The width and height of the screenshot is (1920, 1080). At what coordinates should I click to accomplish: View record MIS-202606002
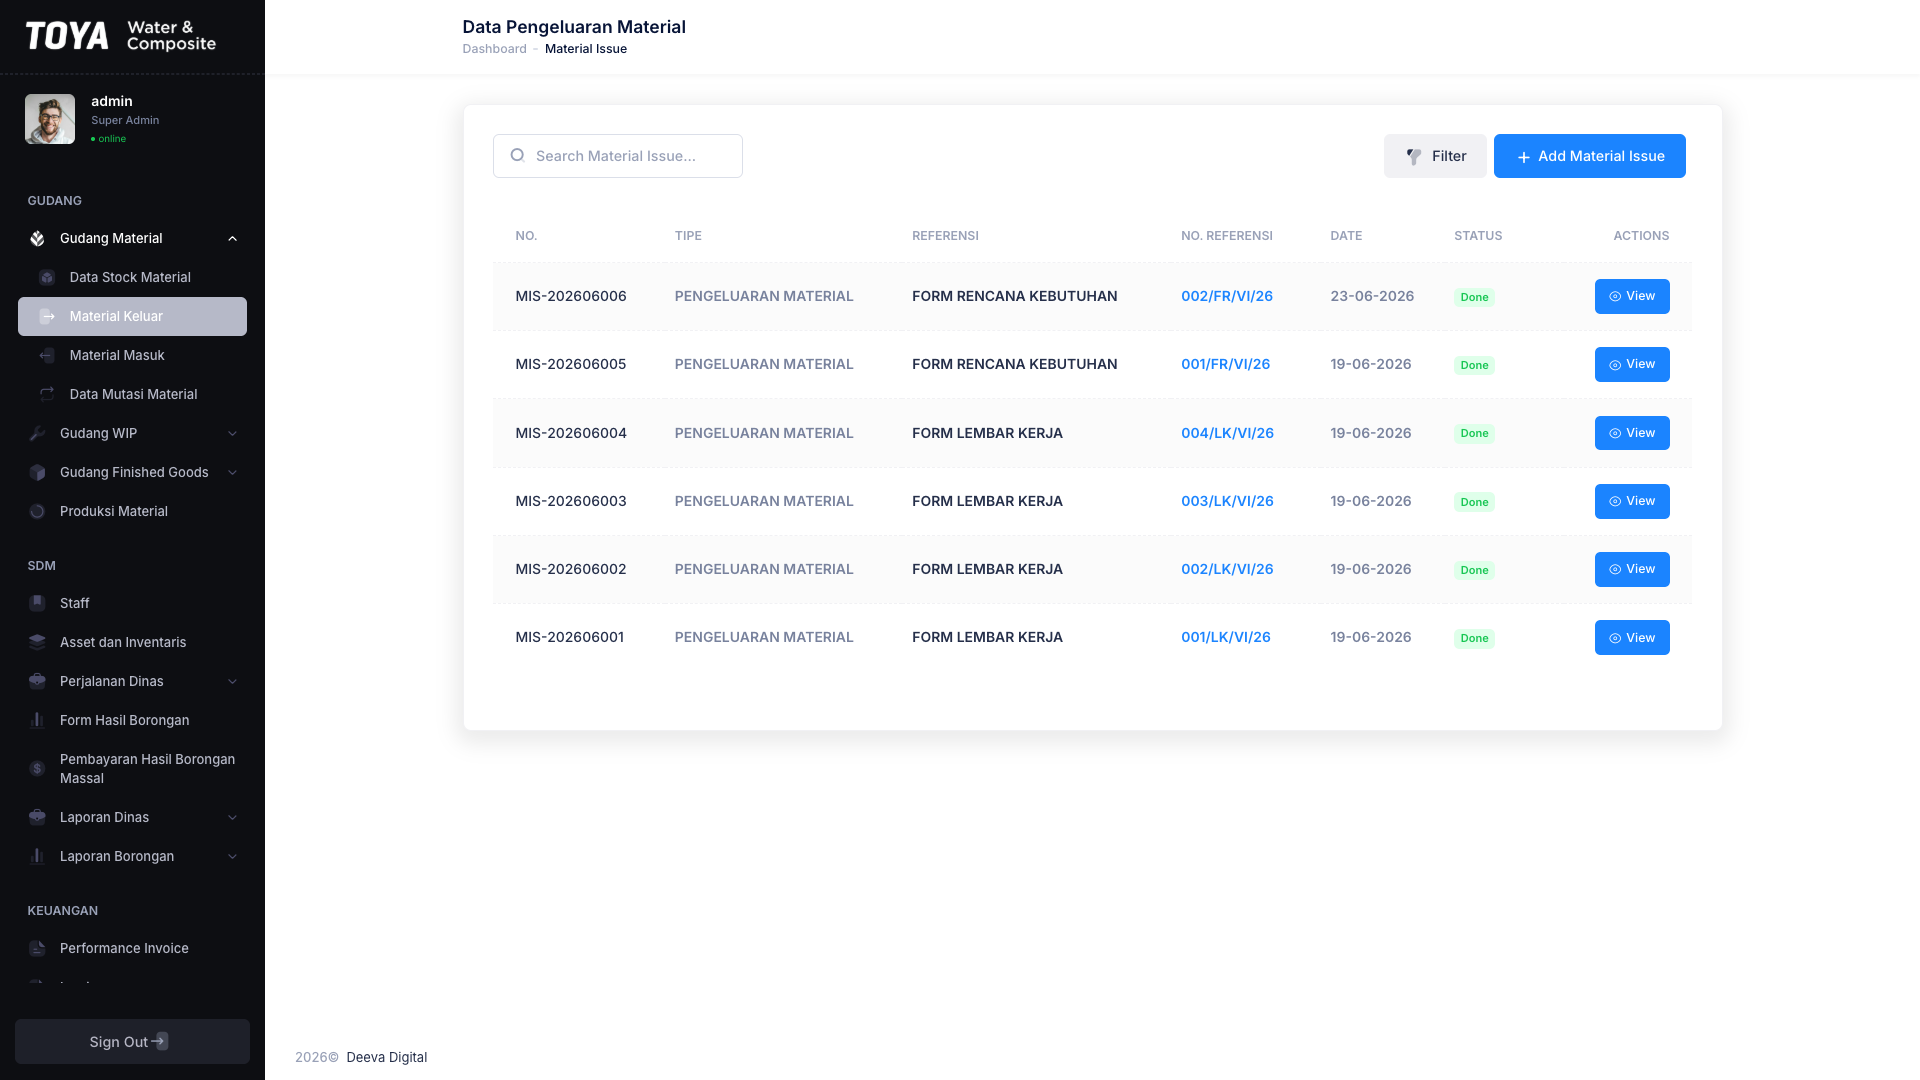tap(1632, 570)
